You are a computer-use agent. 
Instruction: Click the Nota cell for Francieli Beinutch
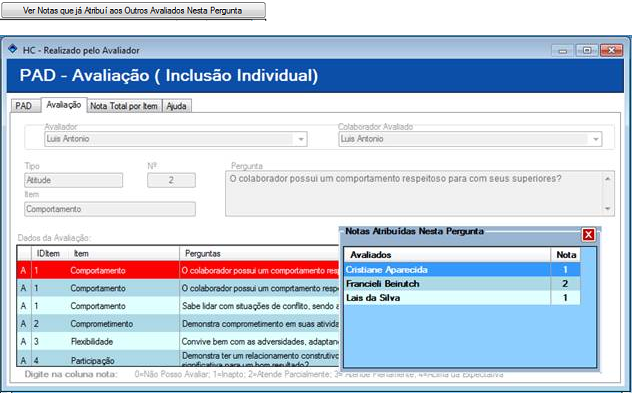pyautogui.click(x=565, y=284)
